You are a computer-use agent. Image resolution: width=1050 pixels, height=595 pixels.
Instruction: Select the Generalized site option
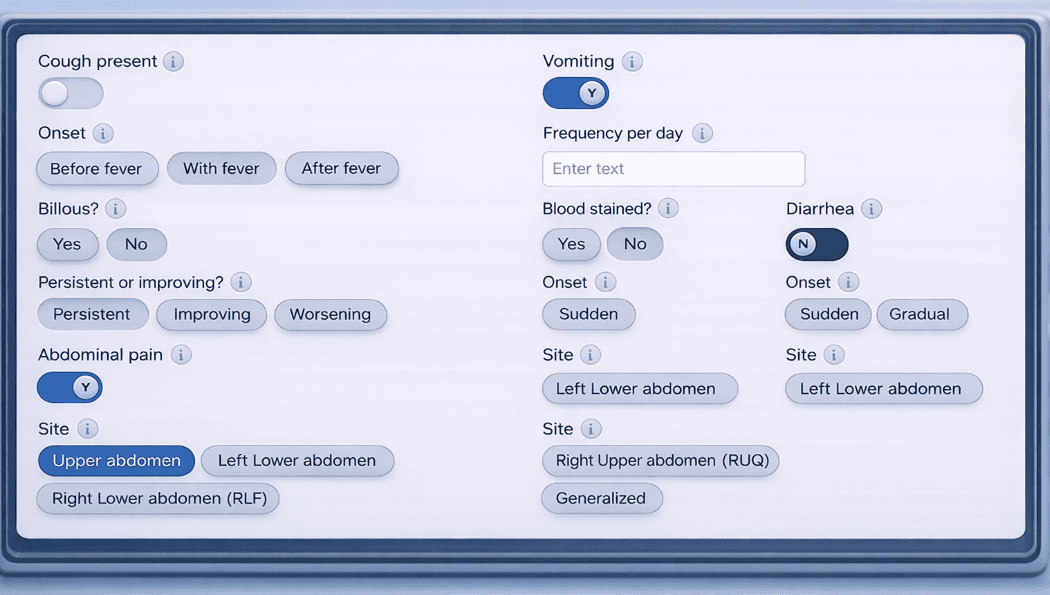(601, 498)
